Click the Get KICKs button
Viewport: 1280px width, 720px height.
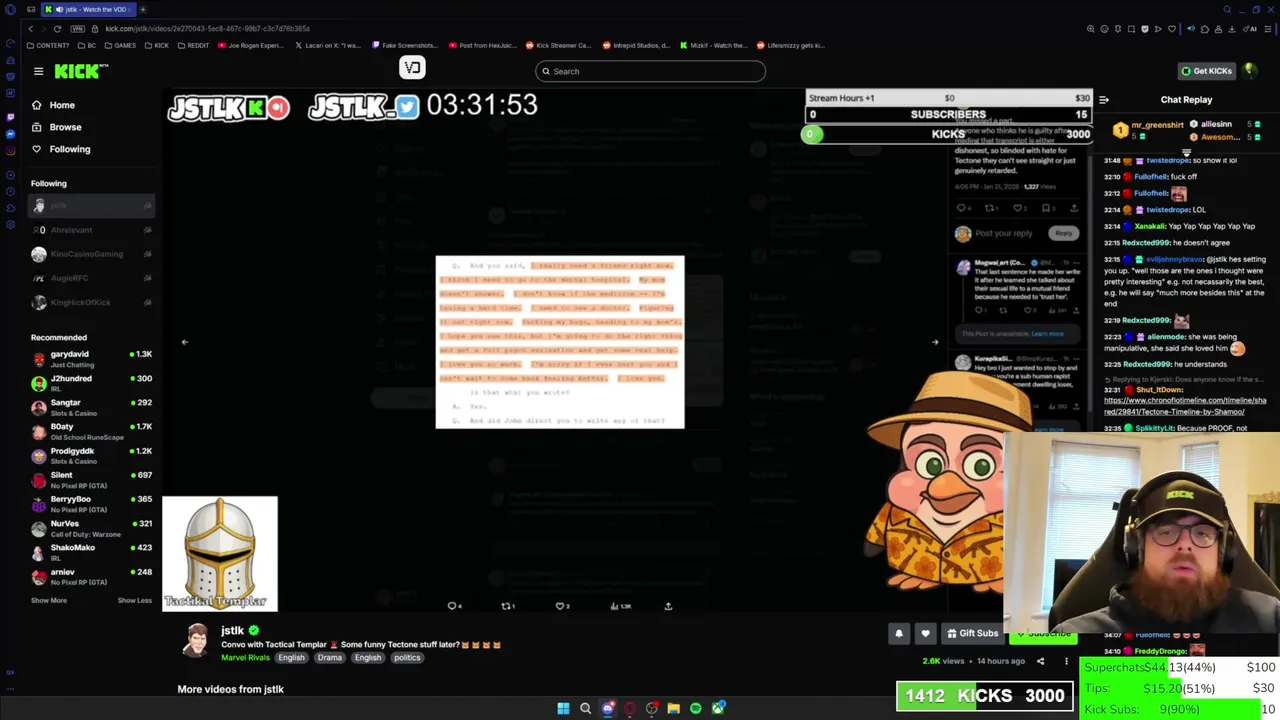[x=1206, y=71]
